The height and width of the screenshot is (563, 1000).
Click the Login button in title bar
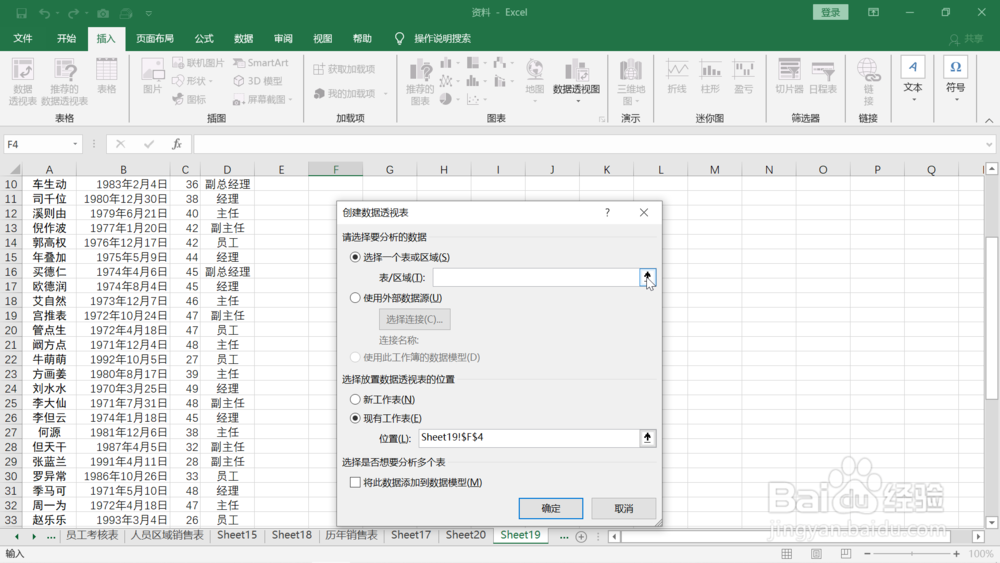pyautogui.click(x=830, y=12)
